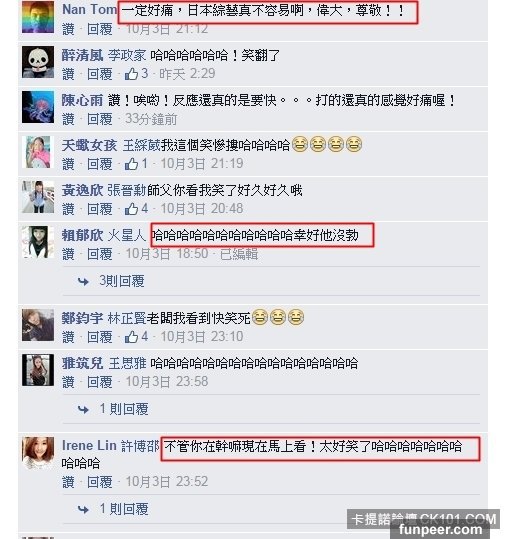Click 讚 under Nan Tom's comment

coord(68,29)
